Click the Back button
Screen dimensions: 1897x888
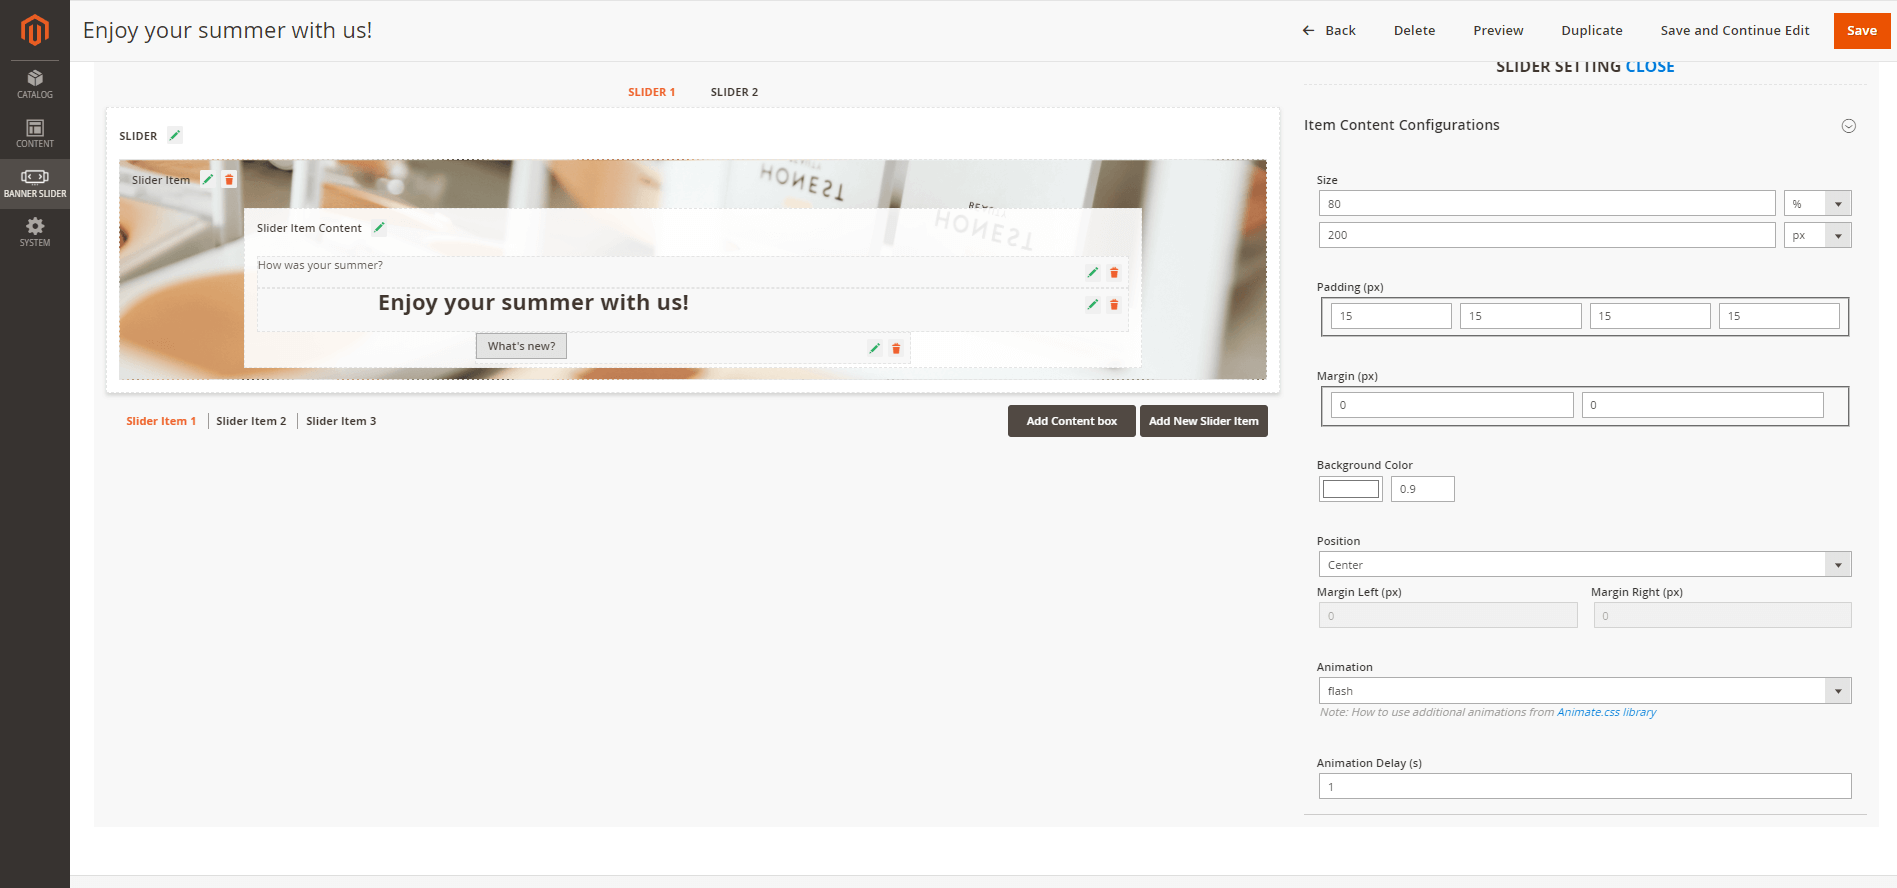tap(1329, 30)
